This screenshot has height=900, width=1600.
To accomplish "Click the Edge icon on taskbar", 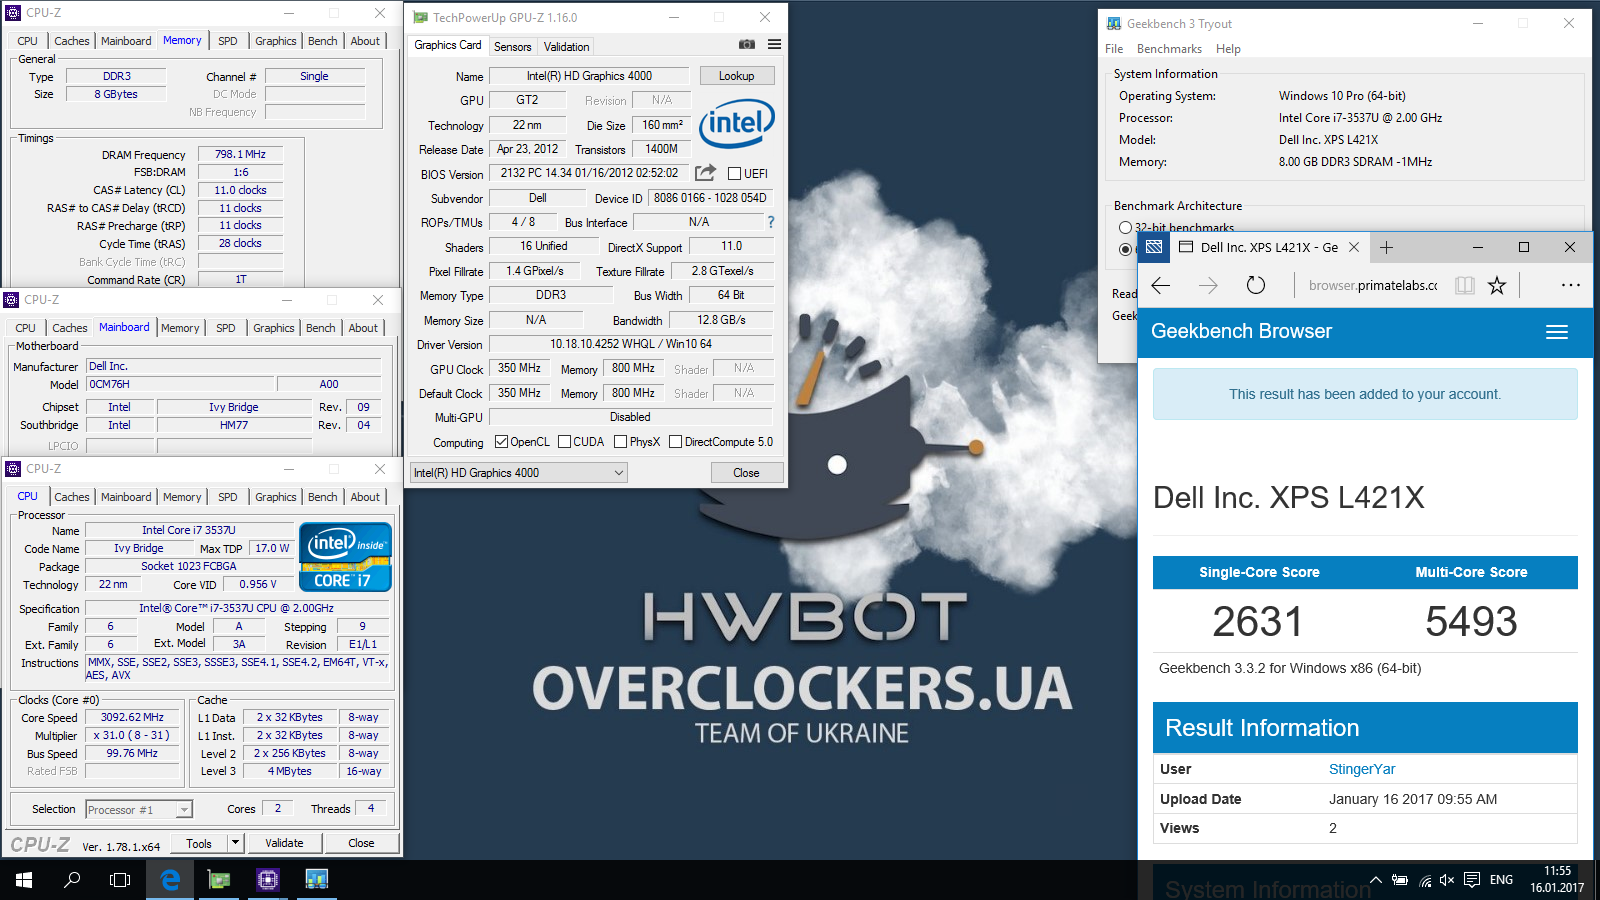I will click(x=170, y=880).
